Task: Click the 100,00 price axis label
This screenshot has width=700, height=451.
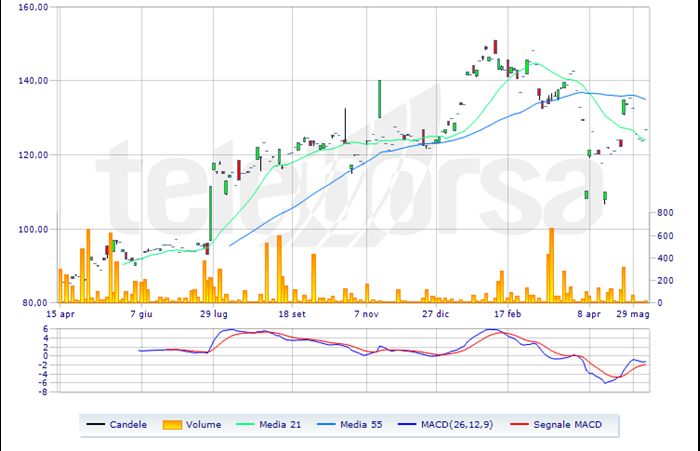Action: click(33, 229)
